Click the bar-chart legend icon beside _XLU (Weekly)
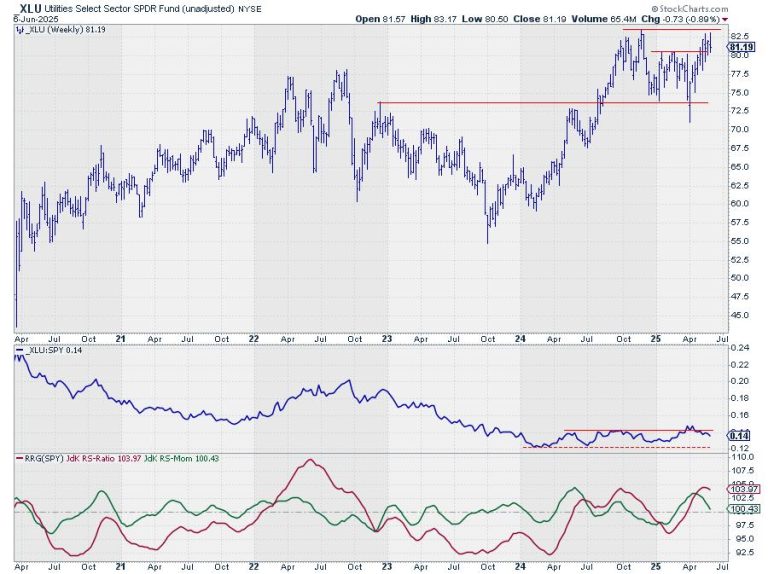Image resolution: width=768 pixels, height=574 pixels. click(20, 30)
